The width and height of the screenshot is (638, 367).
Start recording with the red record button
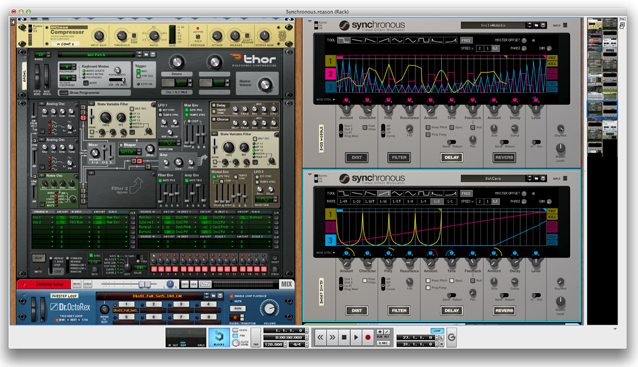368,337
